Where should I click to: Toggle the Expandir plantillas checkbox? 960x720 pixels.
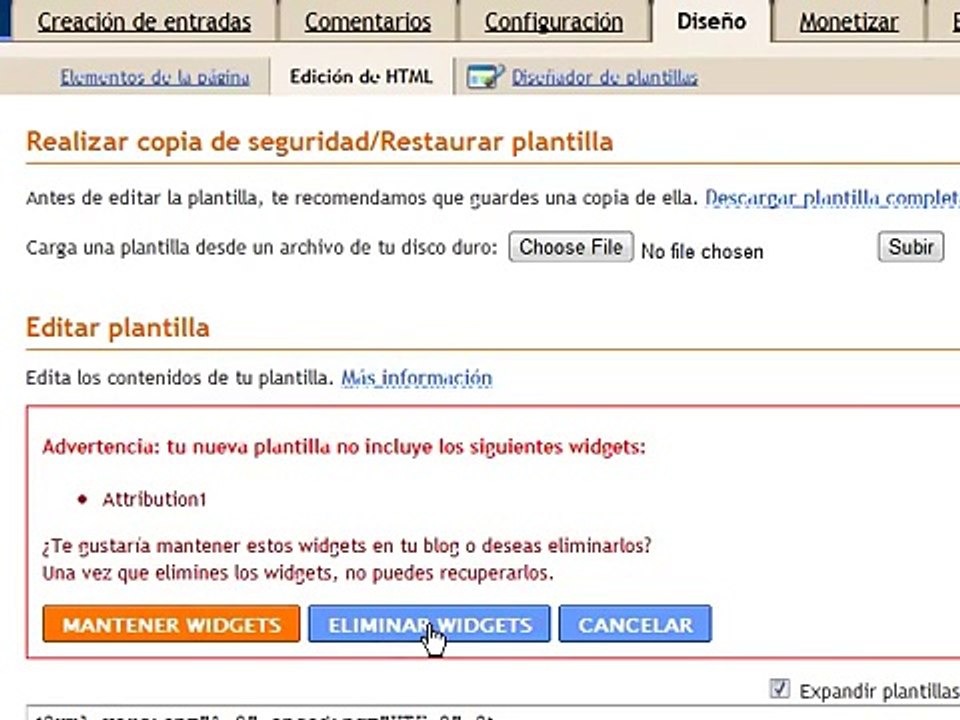(x=780, y=689)
